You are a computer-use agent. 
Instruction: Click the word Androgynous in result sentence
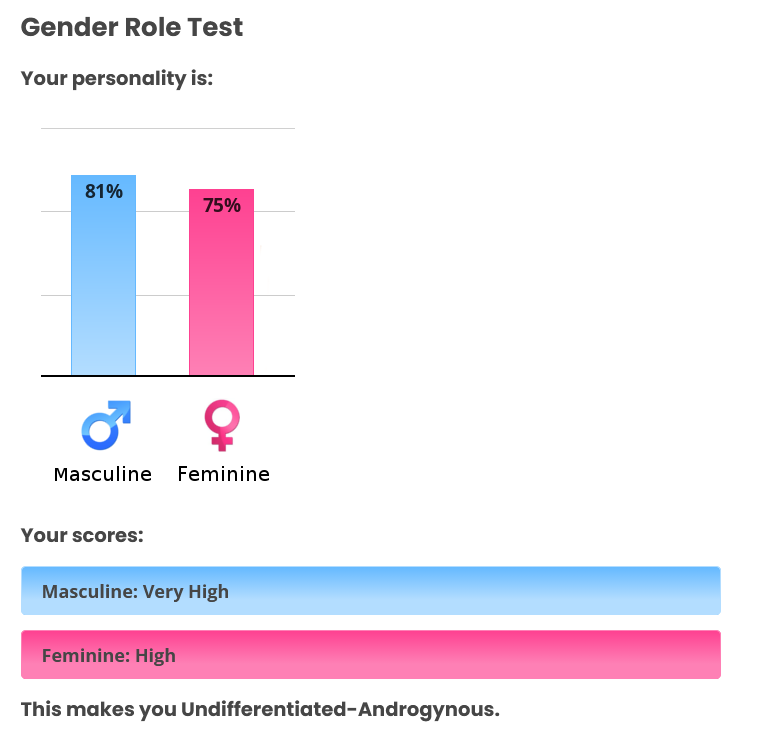(x=429, y=710)
